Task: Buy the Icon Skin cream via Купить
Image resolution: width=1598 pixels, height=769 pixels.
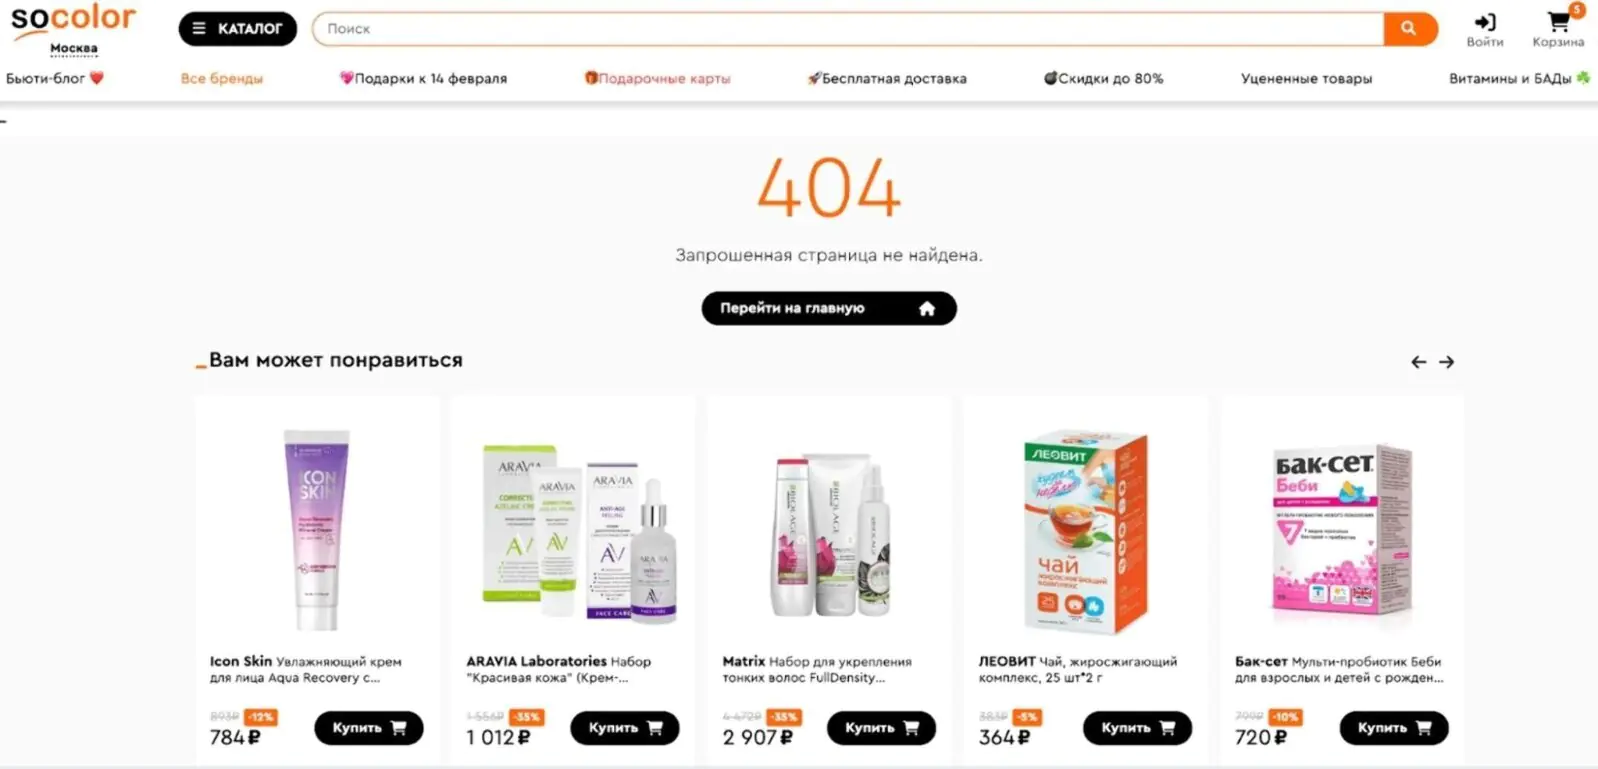Action: 369,728
